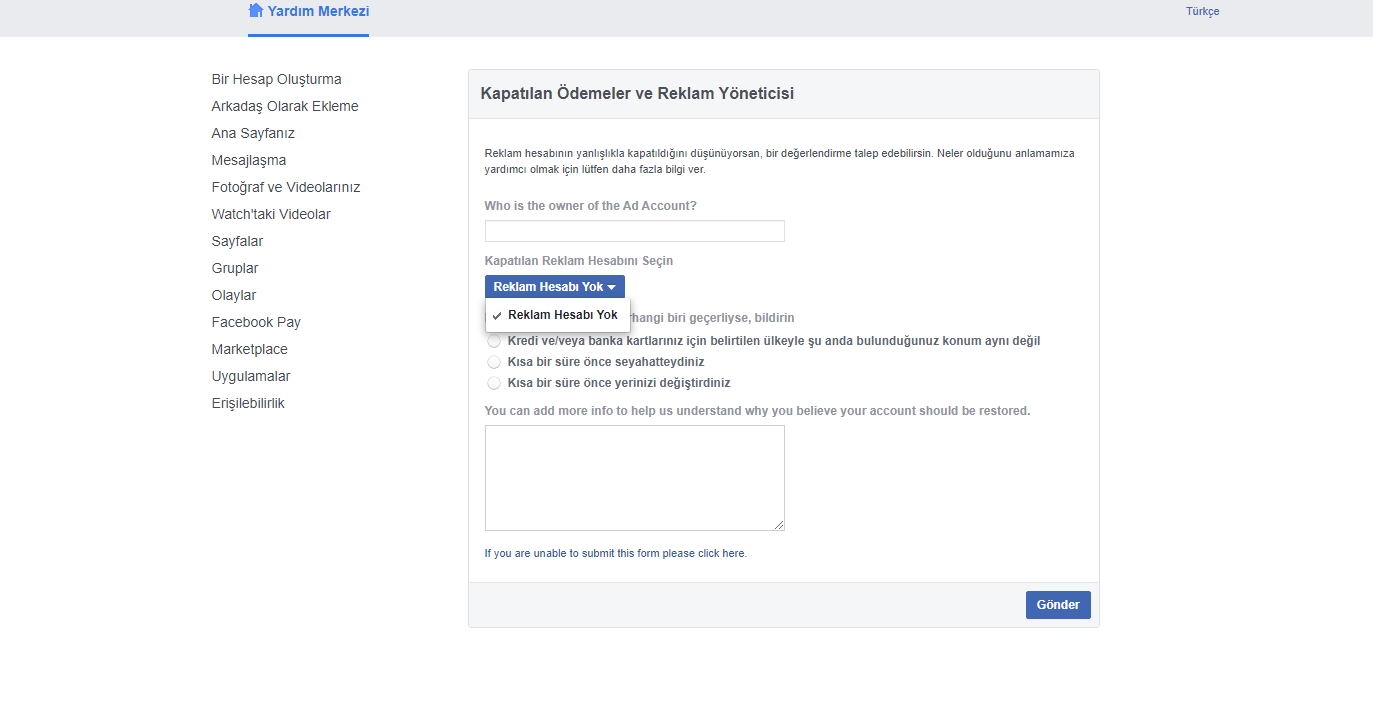Choose checked Reklam Hesabı Yok menu option

[x=558, y=315]
